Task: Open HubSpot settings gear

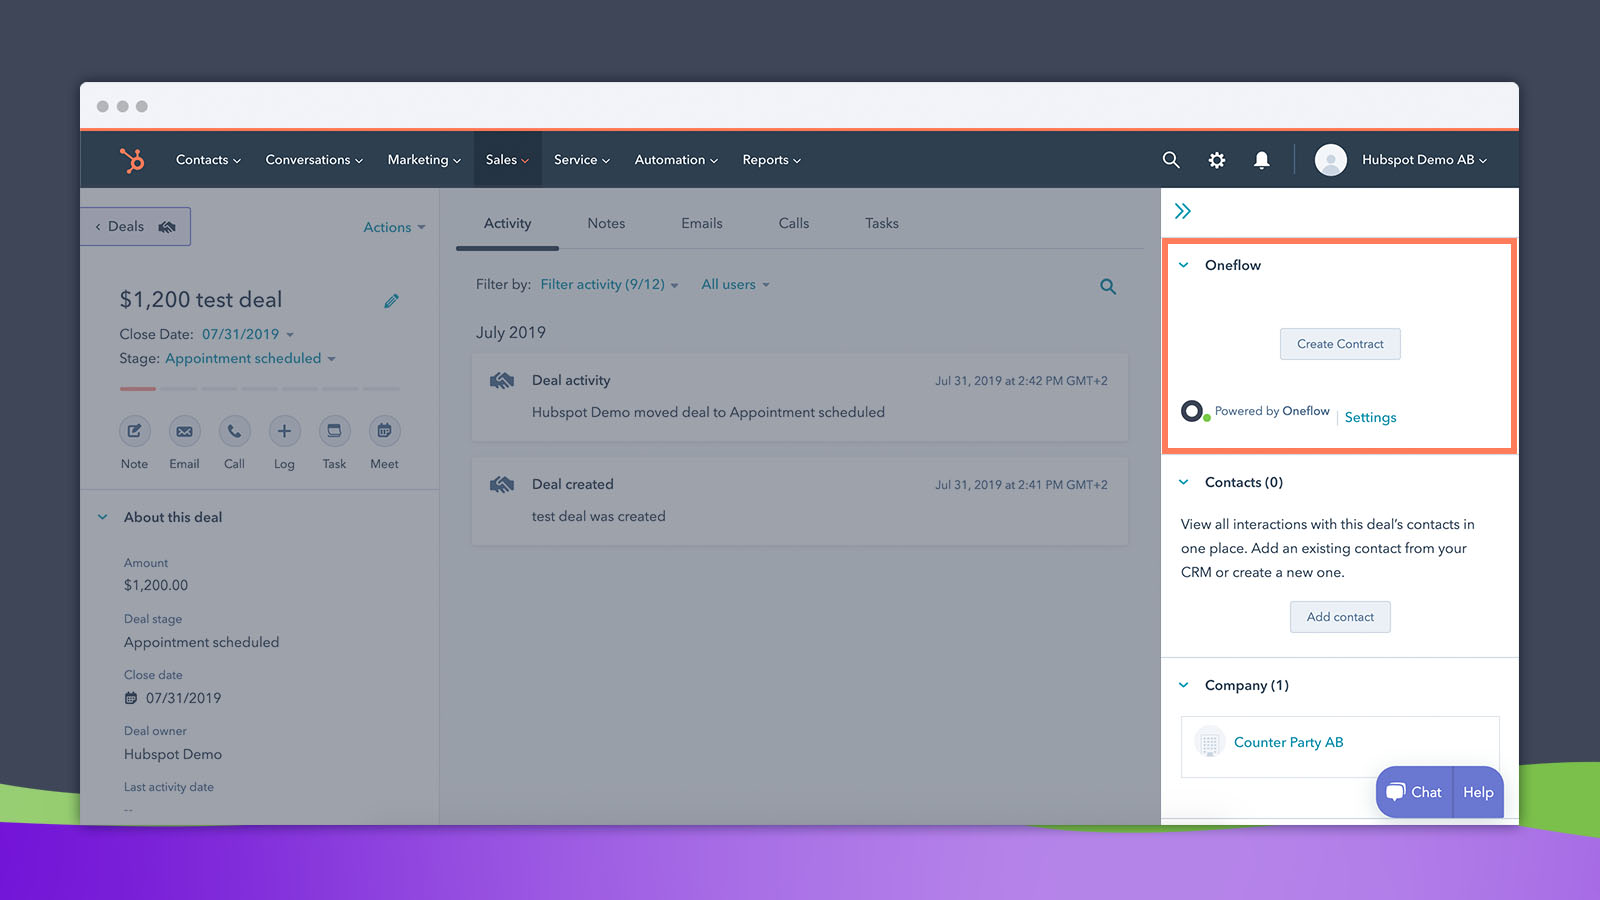Action: pos(1216,159)
